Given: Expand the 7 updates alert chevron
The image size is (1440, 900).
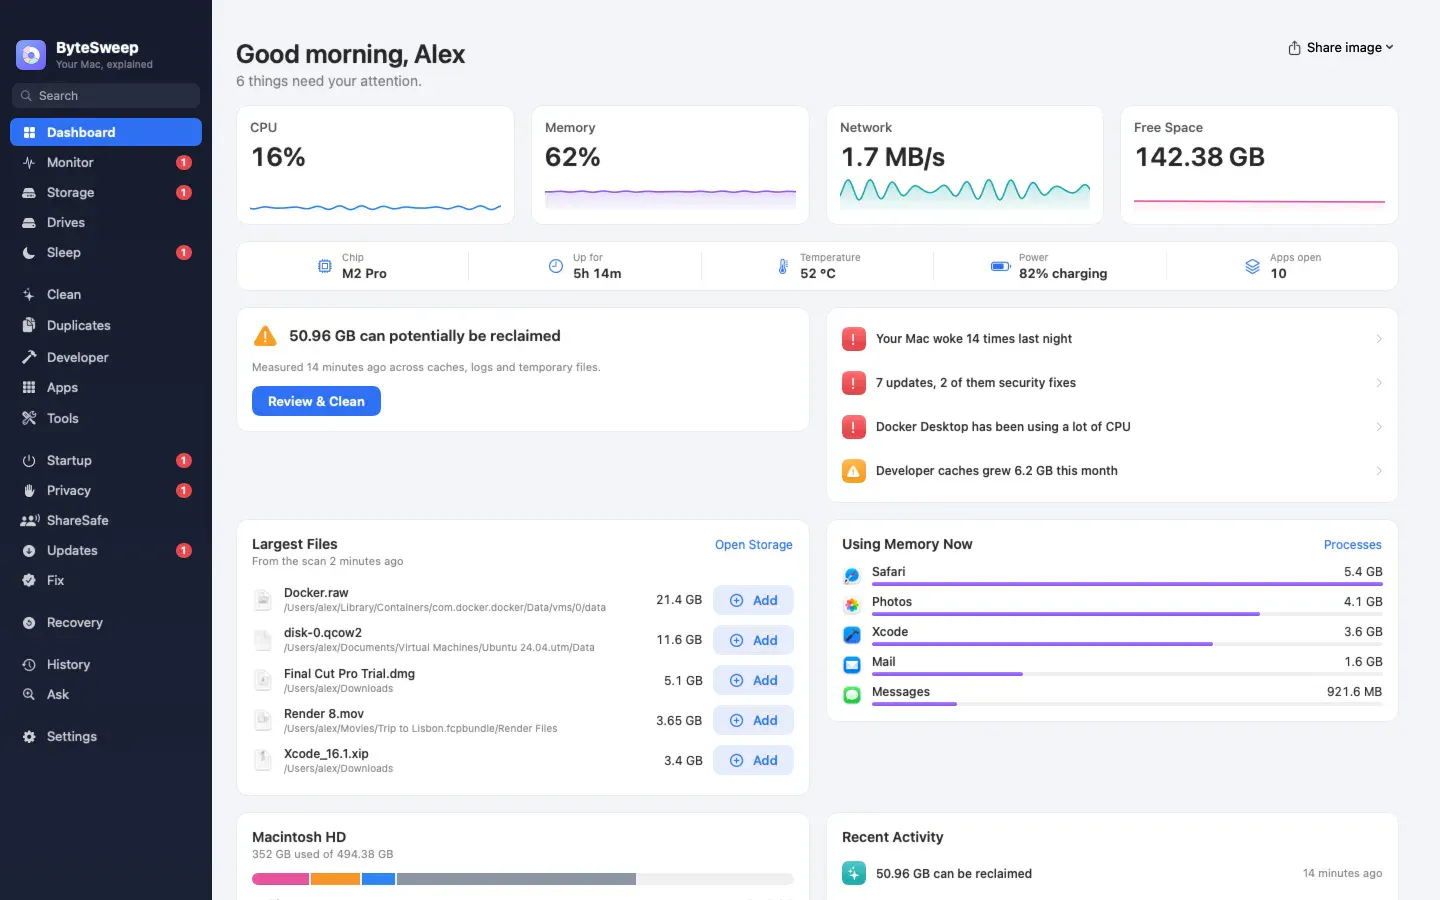Looking at the screenshot, I should coord(1379,383).
